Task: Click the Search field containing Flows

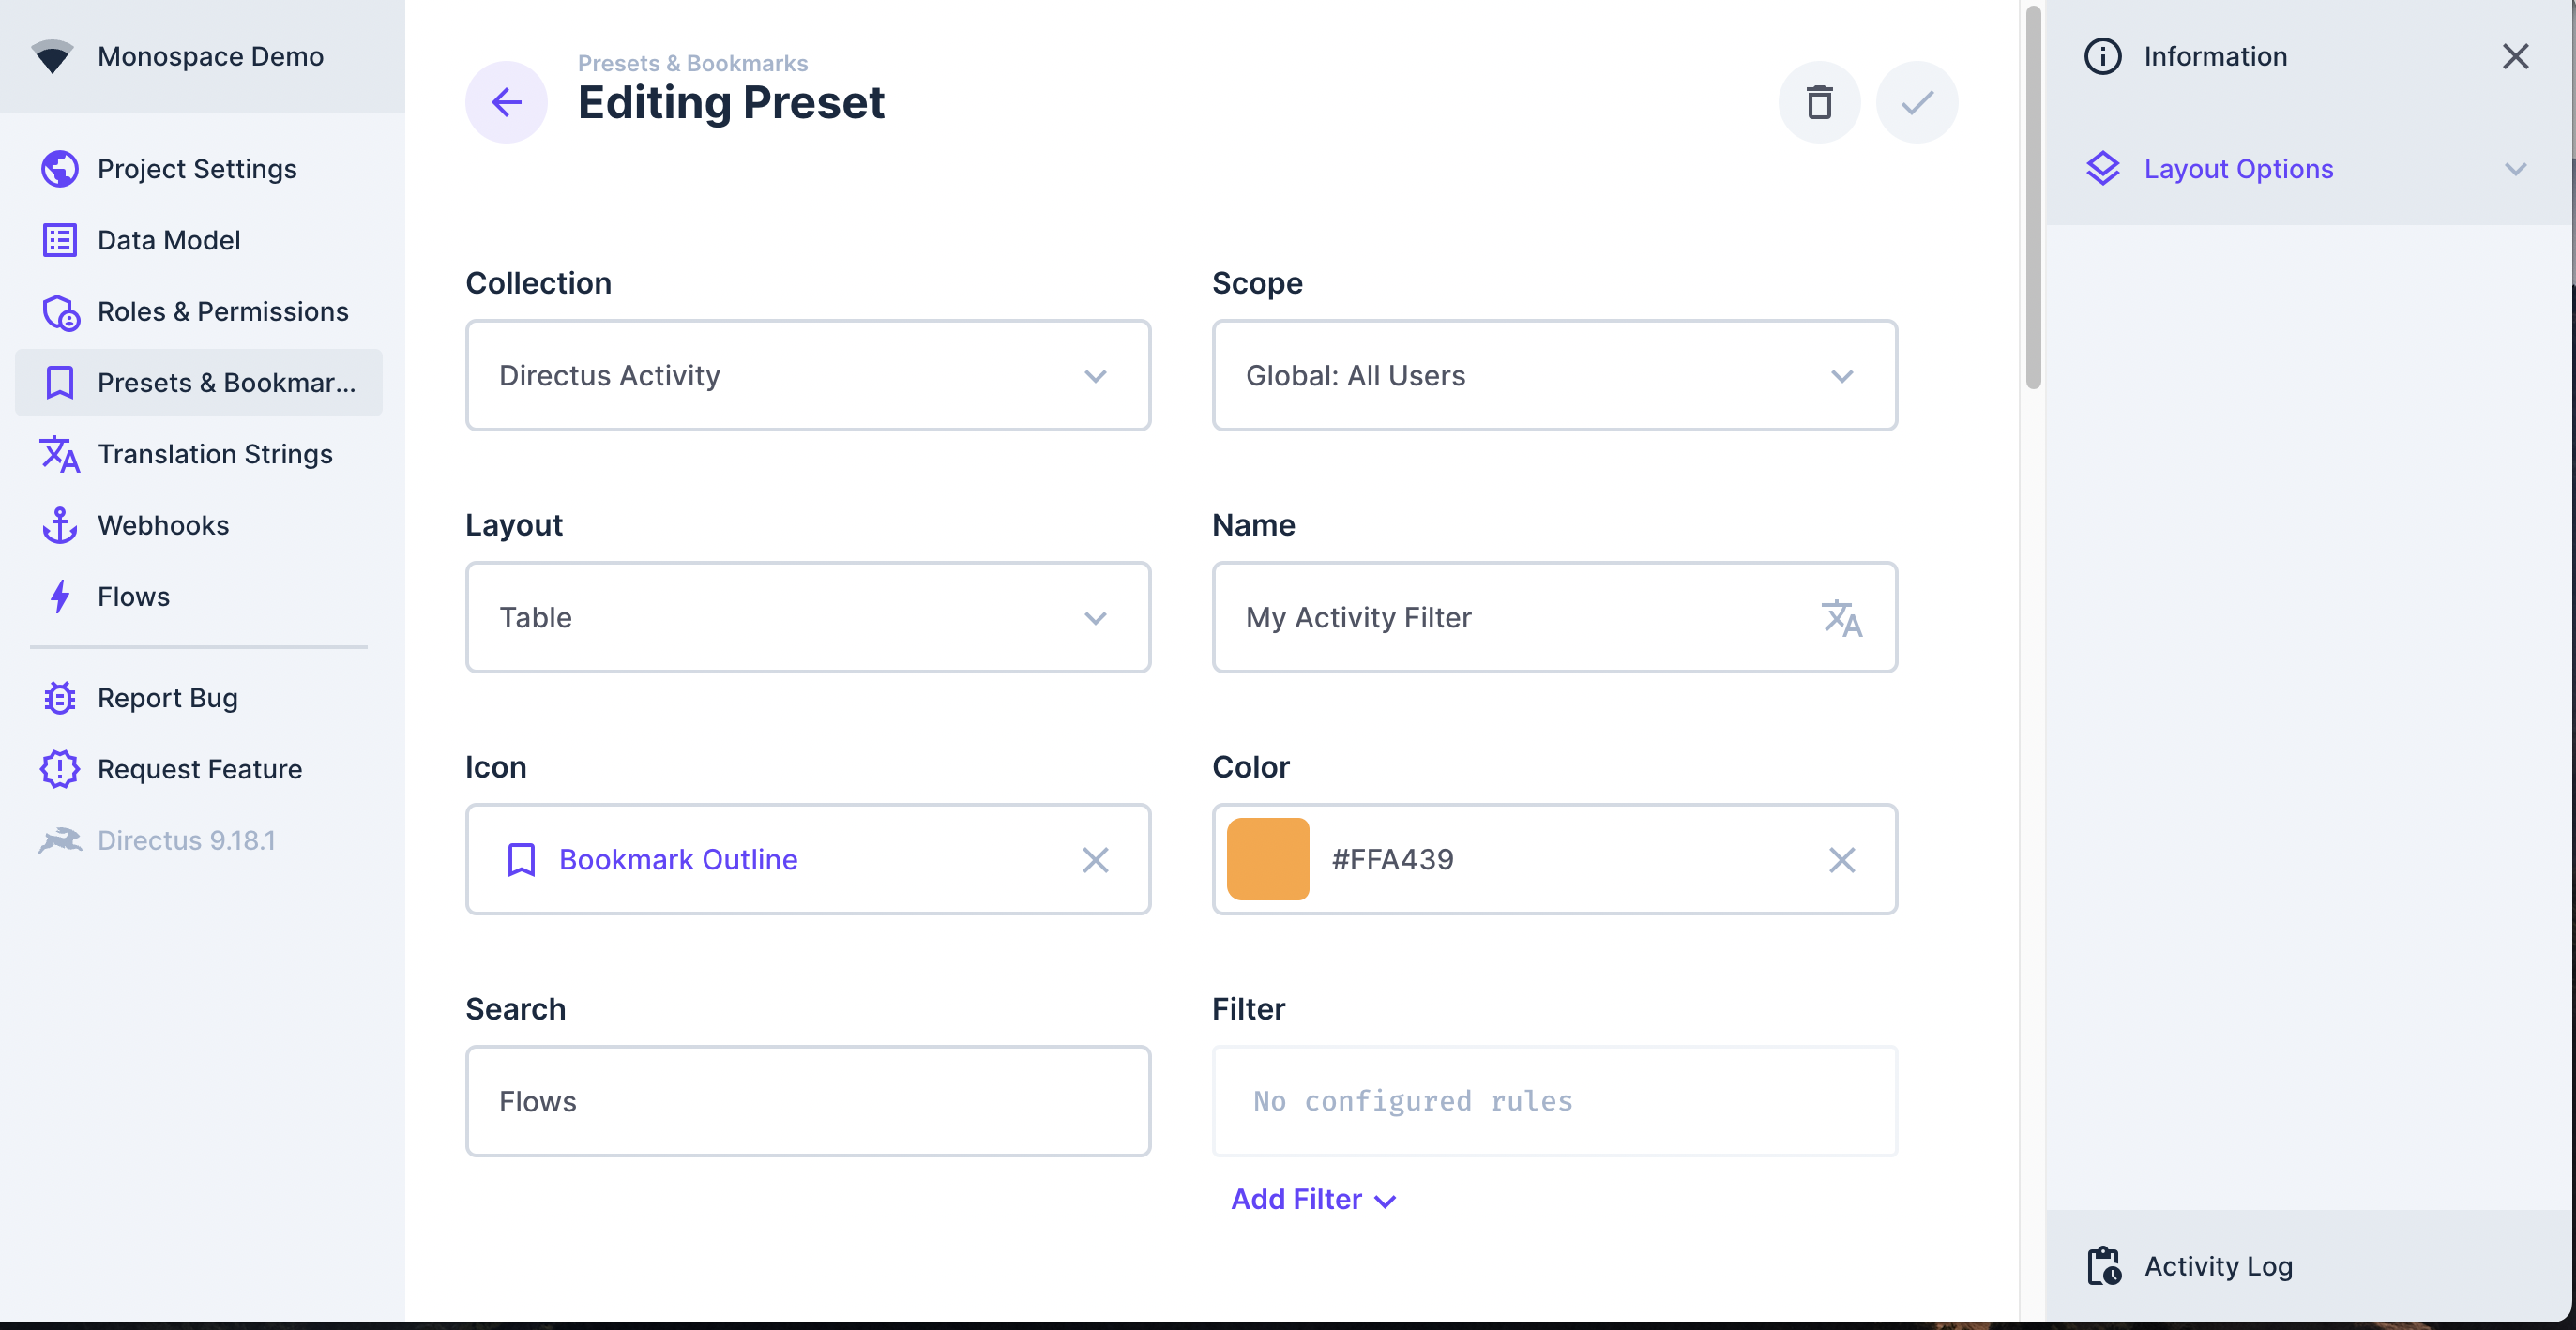Action: click(807, 1102)
